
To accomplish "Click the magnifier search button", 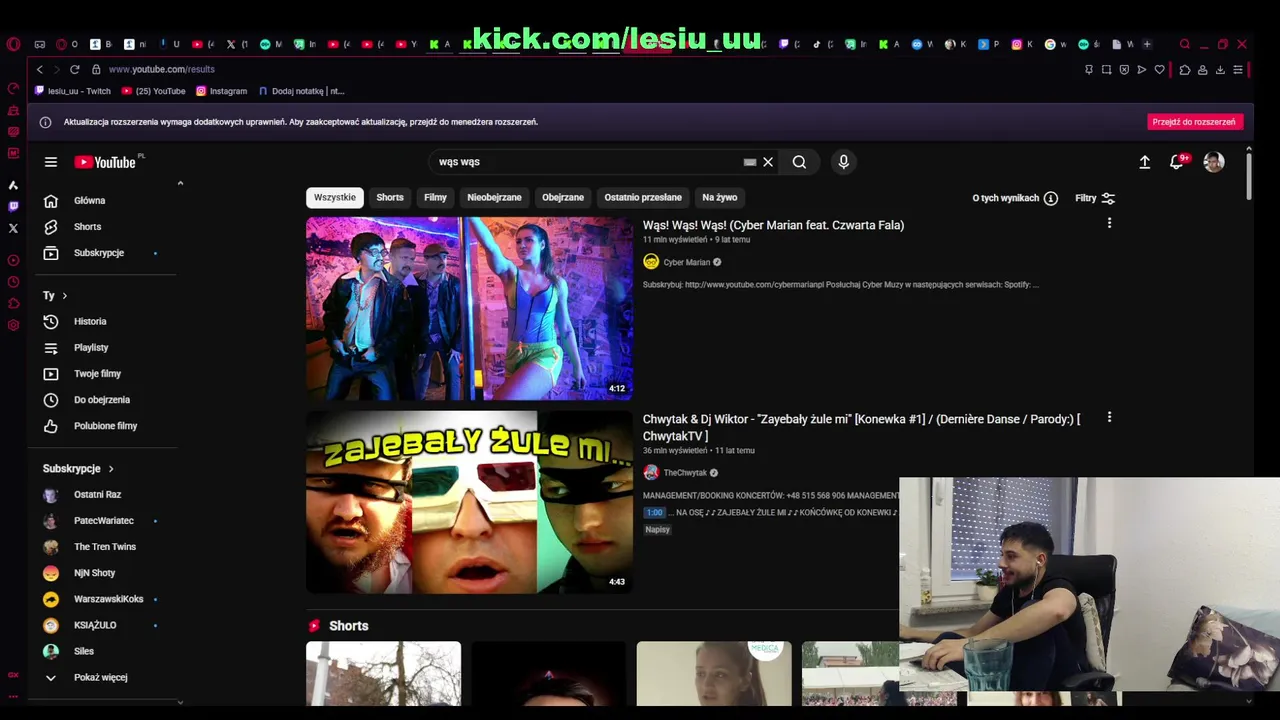I will point(799,162).
